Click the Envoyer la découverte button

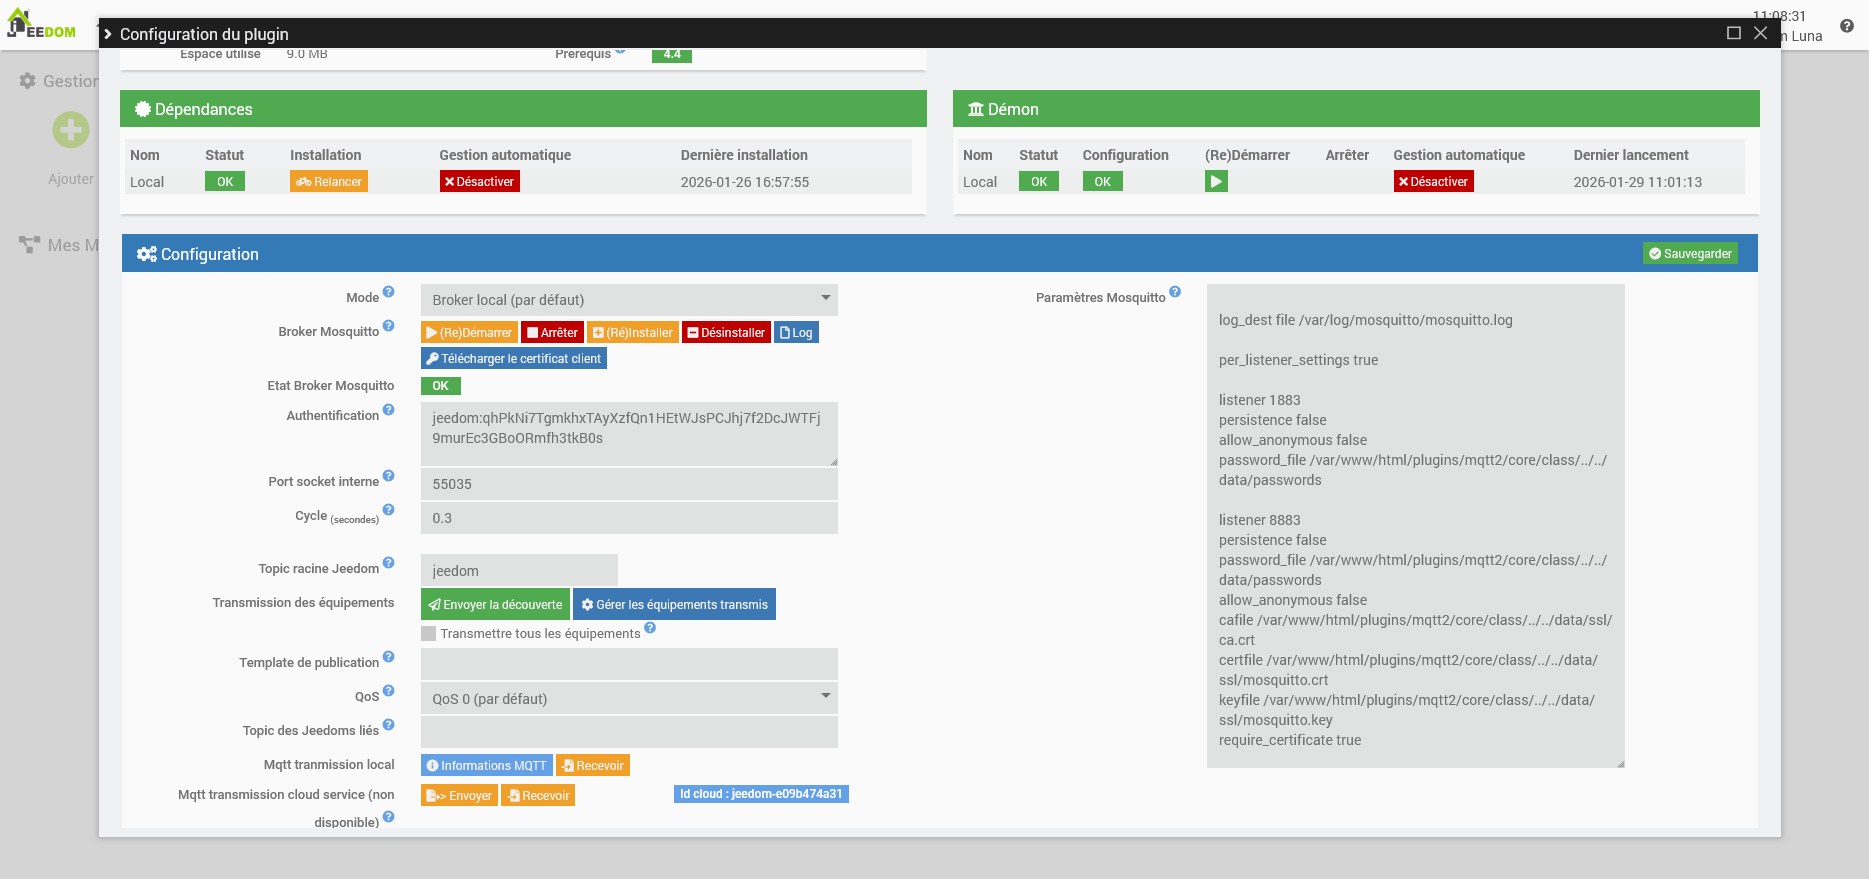click(x=495, y=605)
